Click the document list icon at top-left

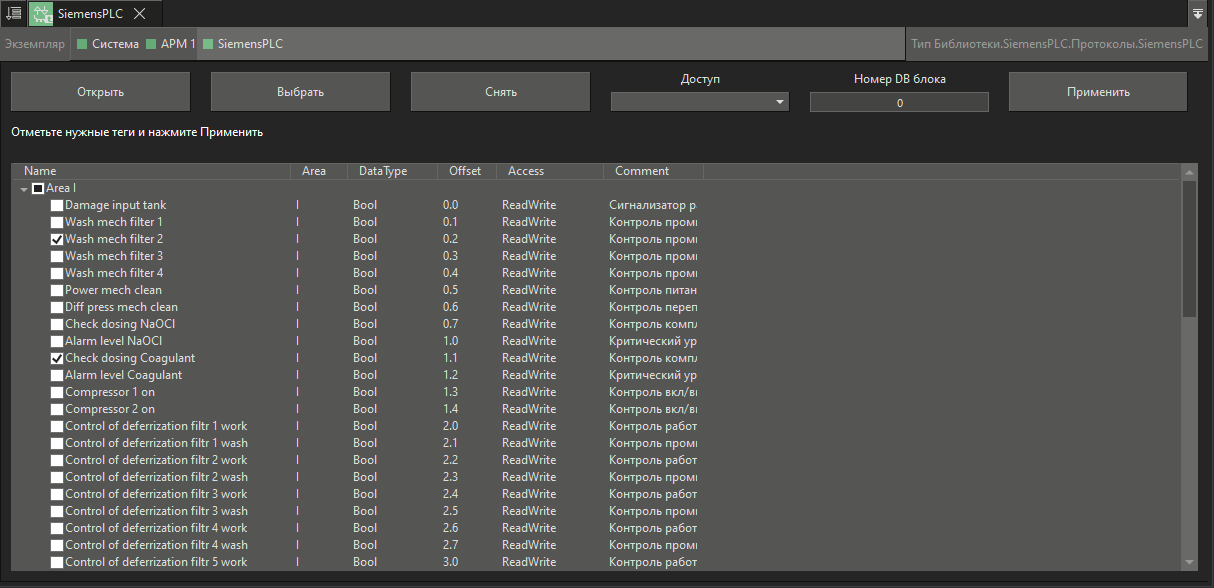click(13, 13)
